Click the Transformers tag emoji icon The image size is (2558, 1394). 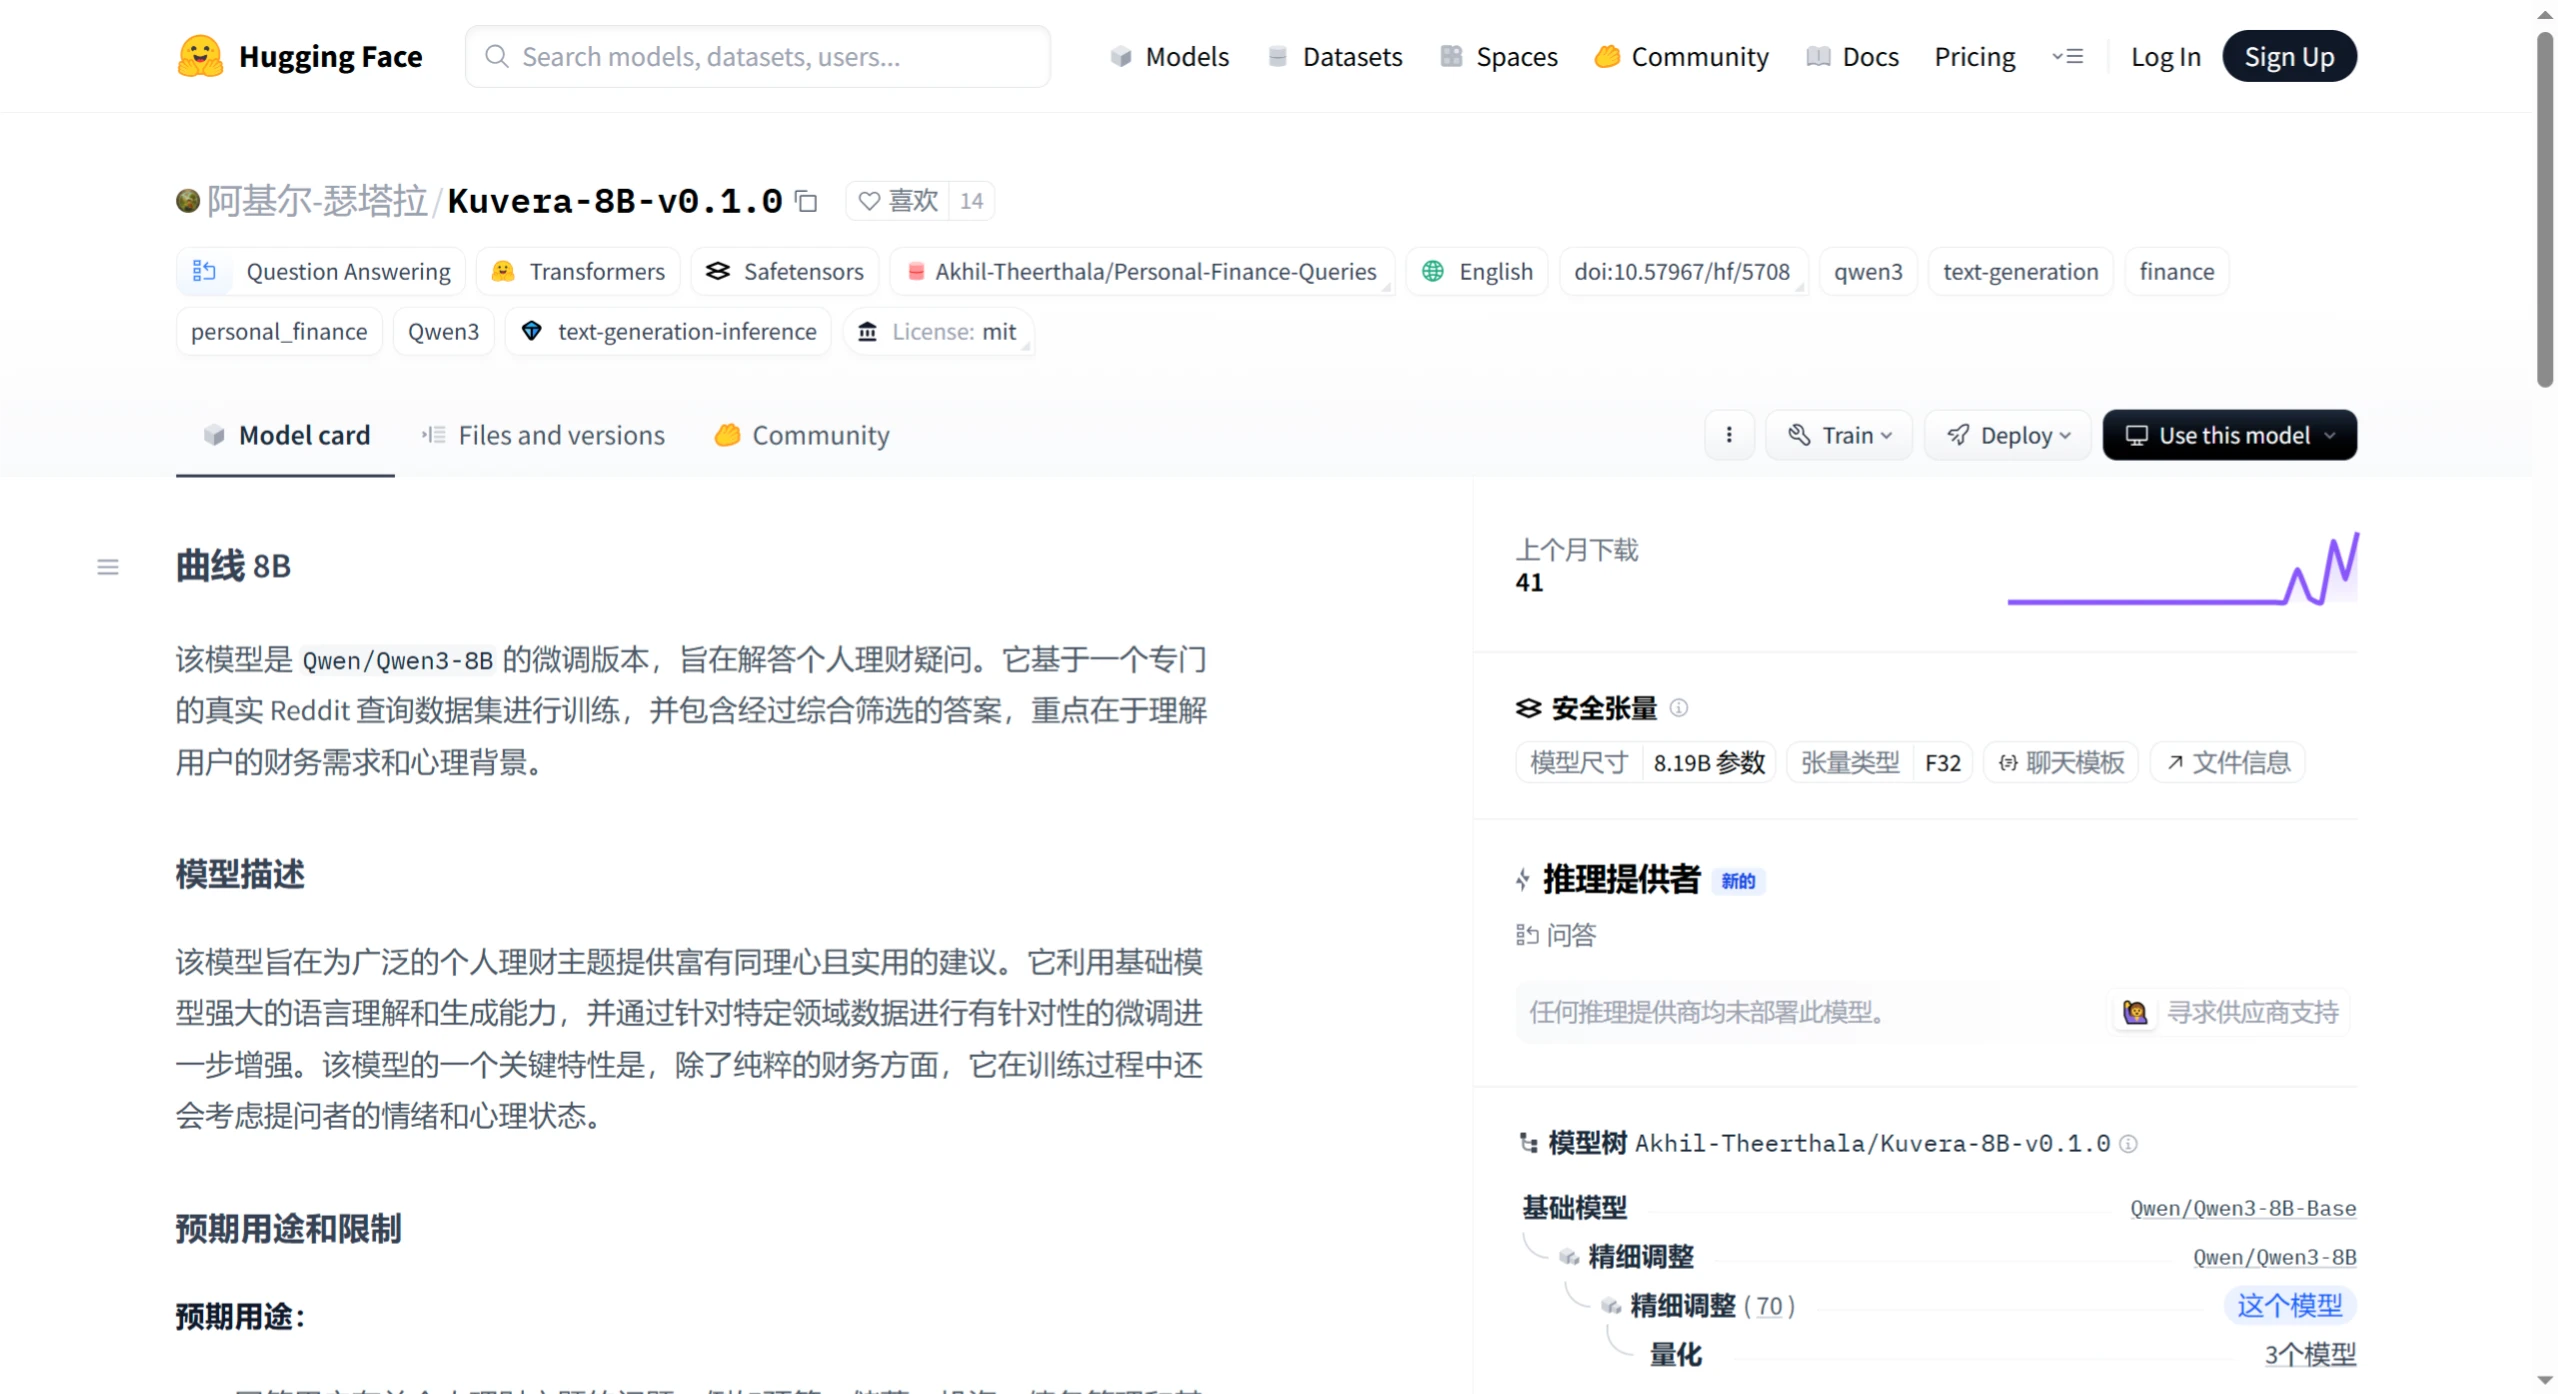(503, 271)
